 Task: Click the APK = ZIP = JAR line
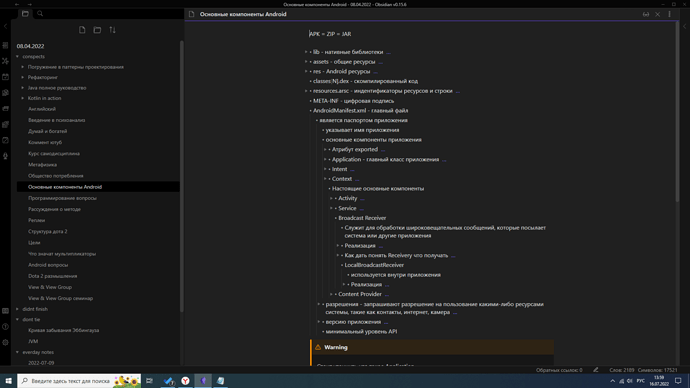click(x=330, y=34)
